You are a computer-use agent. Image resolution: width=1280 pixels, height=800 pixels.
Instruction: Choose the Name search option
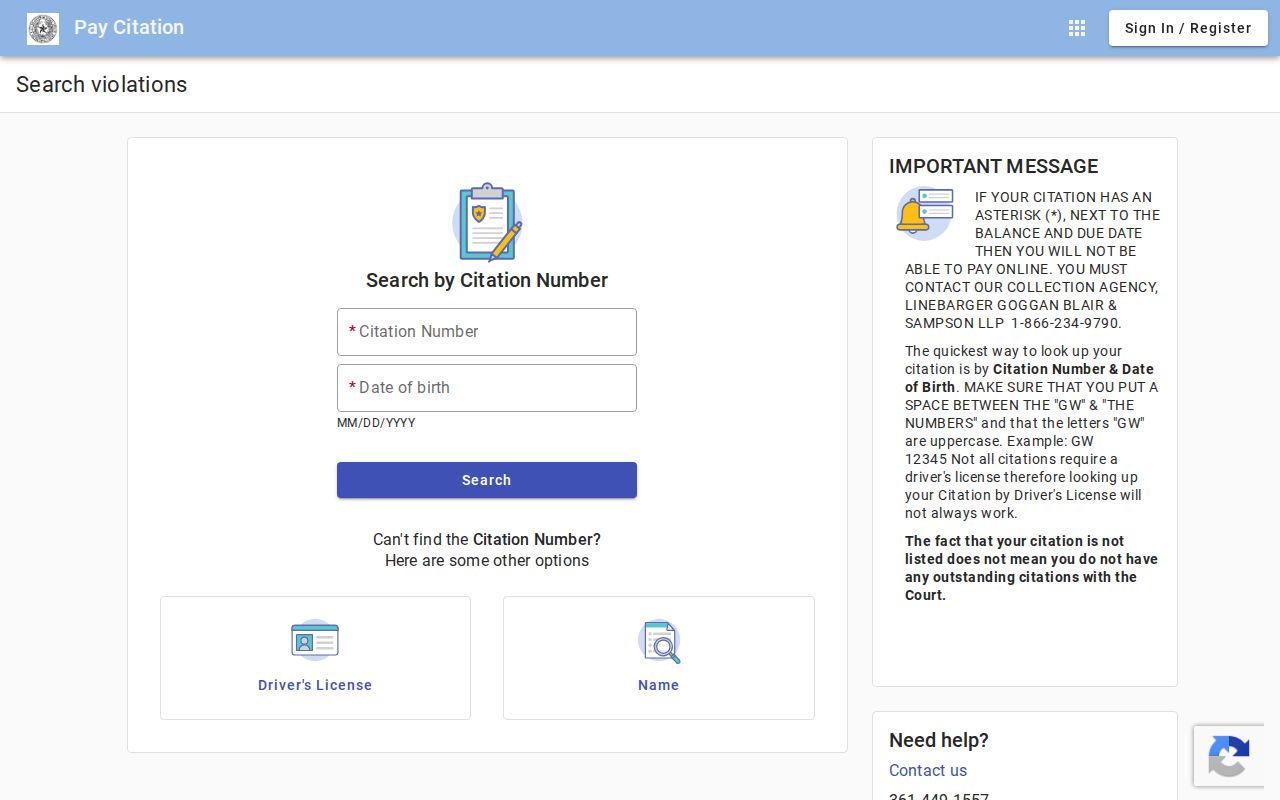[659, 658]
